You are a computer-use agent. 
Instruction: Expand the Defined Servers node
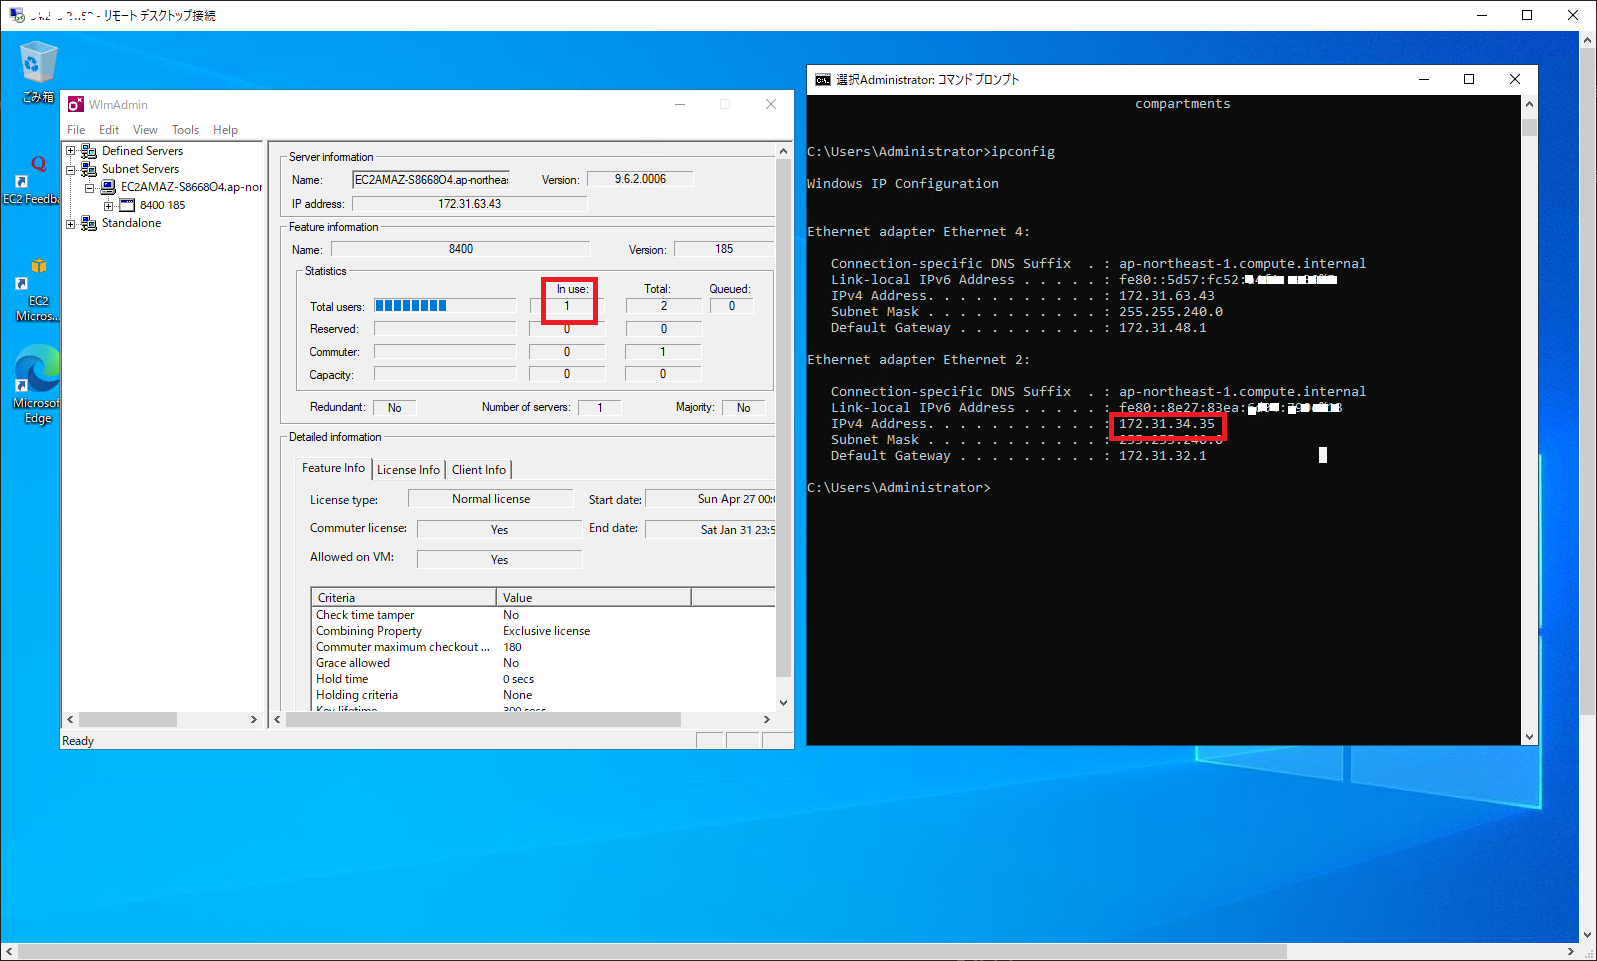(71, 151)
